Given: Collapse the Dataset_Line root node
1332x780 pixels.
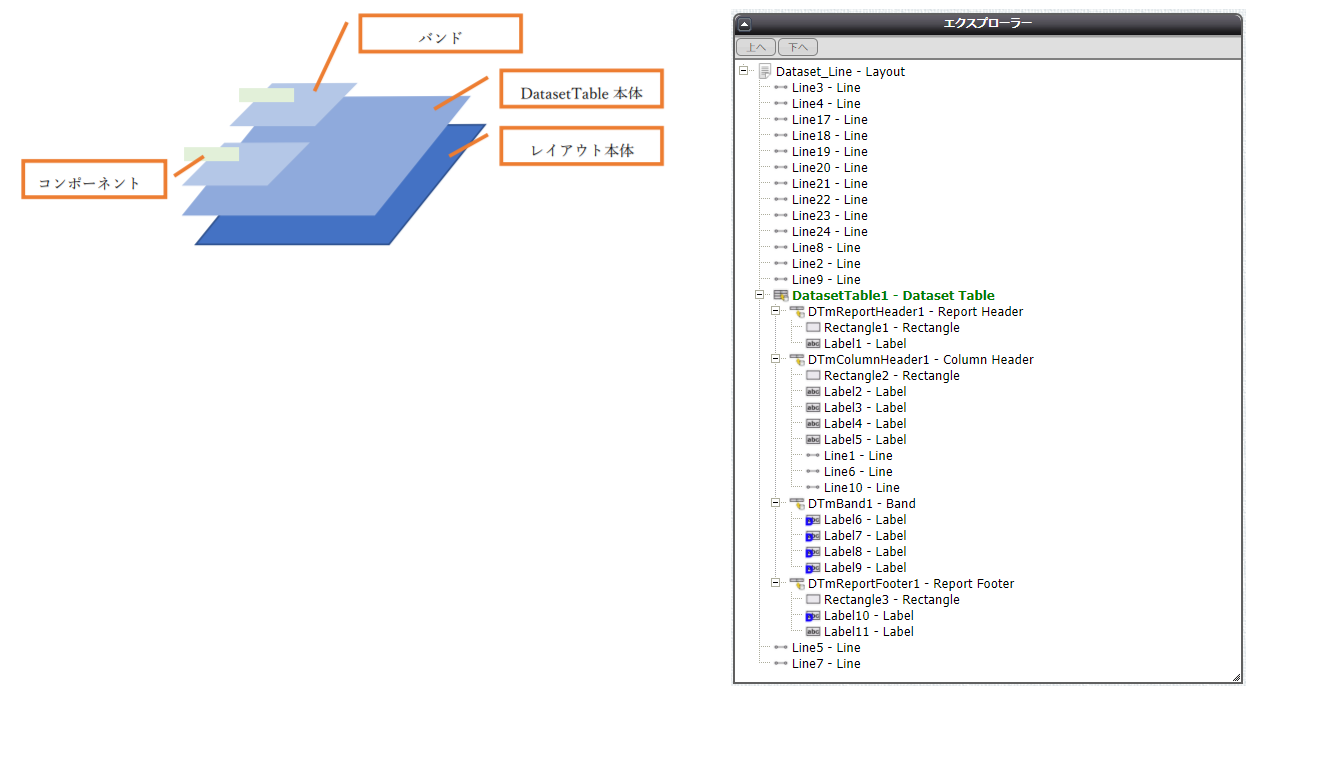Looking at the screenshot, I should point(743,72).
